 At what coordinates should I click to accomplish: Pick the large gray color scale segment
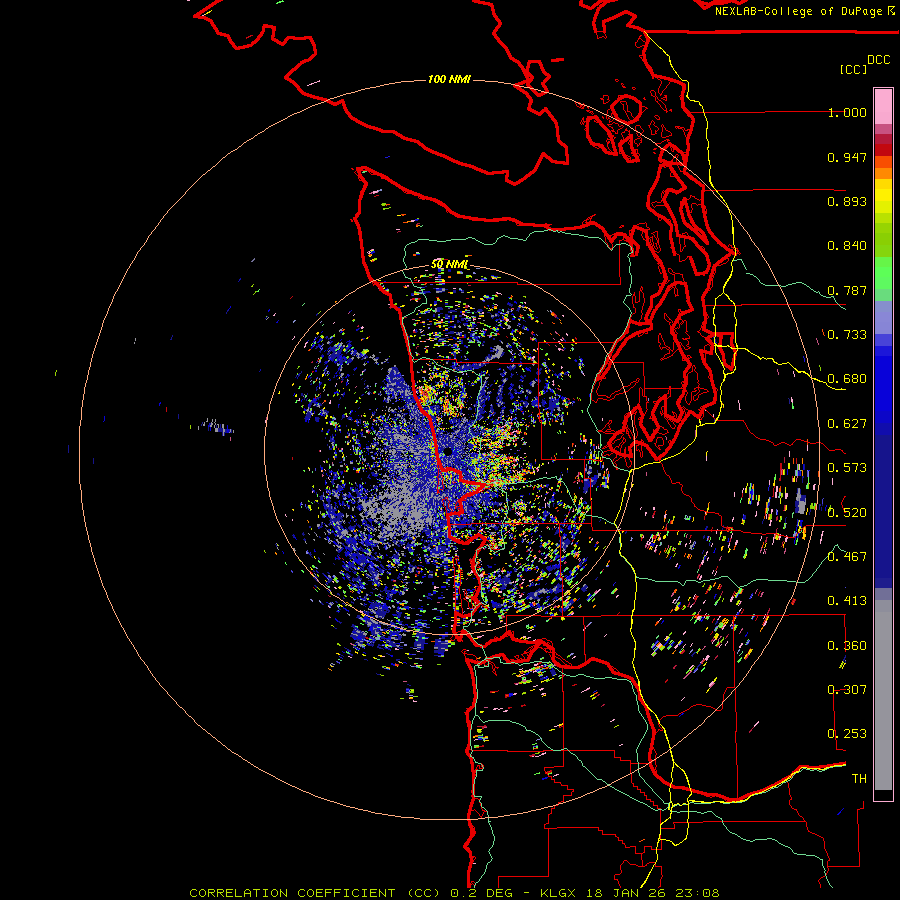883,695
